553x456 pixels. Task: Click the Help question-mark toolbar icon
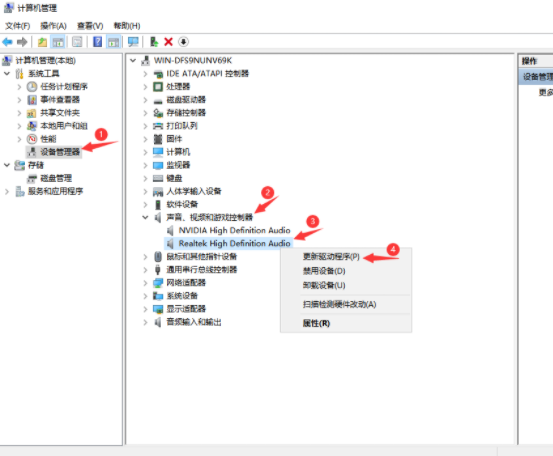click(97, 42)
